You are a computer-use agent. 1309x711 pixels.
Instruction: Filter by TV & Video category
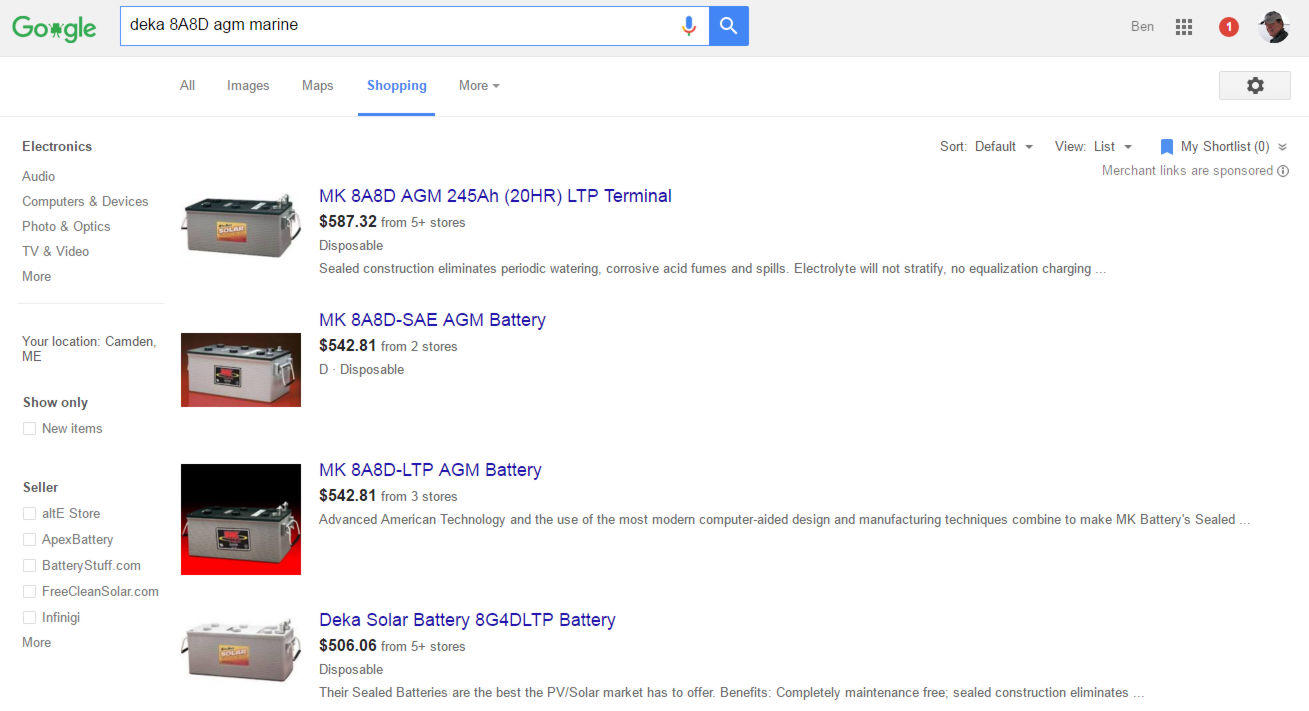(55, 252)
